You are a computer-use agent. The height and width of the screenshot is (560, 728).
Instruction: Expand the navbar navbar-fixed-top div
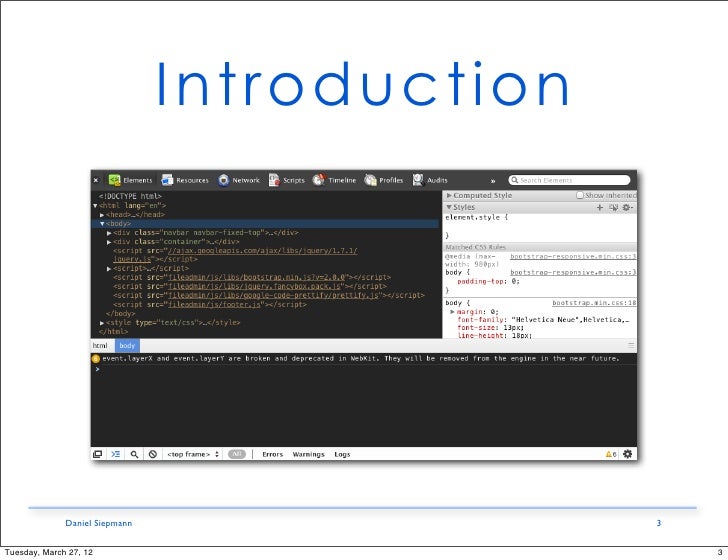(109, 233)
